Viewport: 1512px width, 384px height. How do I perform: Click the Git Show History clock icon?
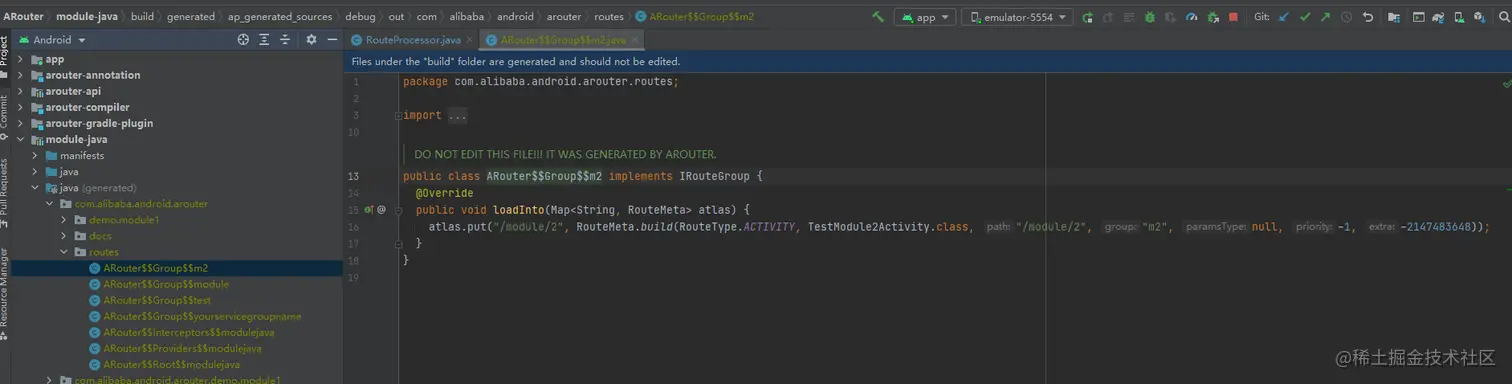tap(1346, 17)
